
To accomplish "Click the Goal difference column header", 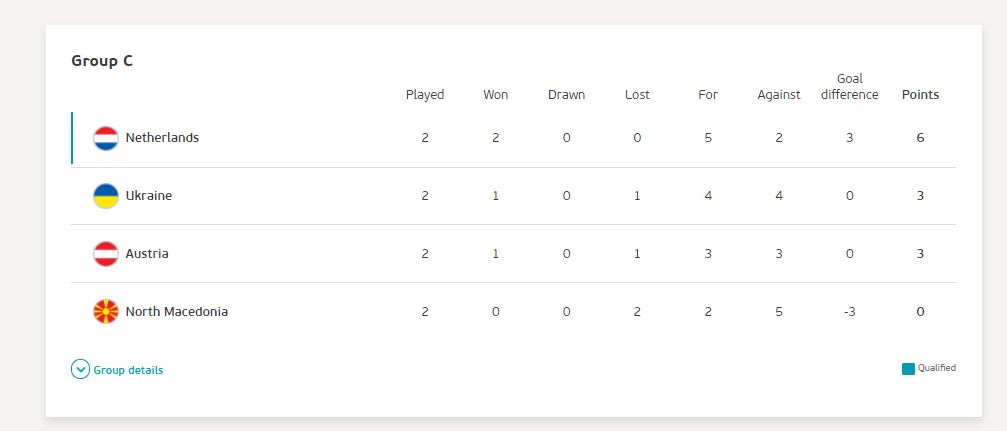I will tap(850, 87).
